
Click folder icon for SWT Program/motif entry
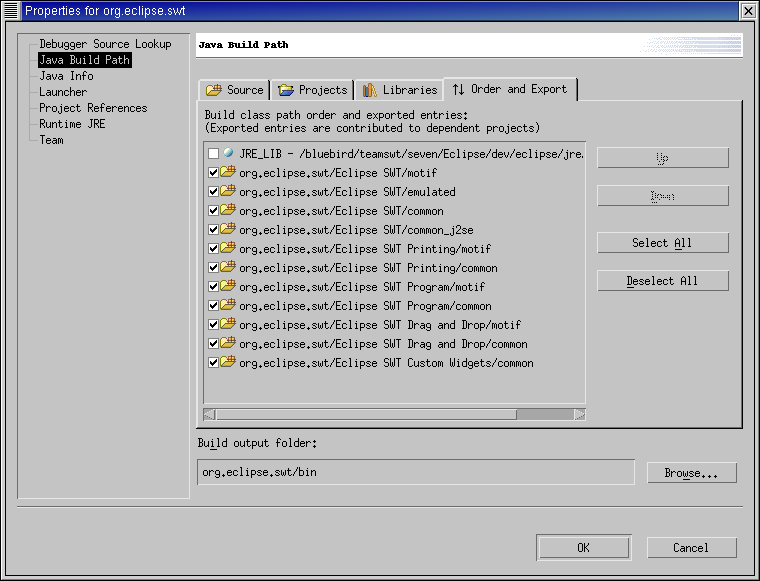[228, 285]
